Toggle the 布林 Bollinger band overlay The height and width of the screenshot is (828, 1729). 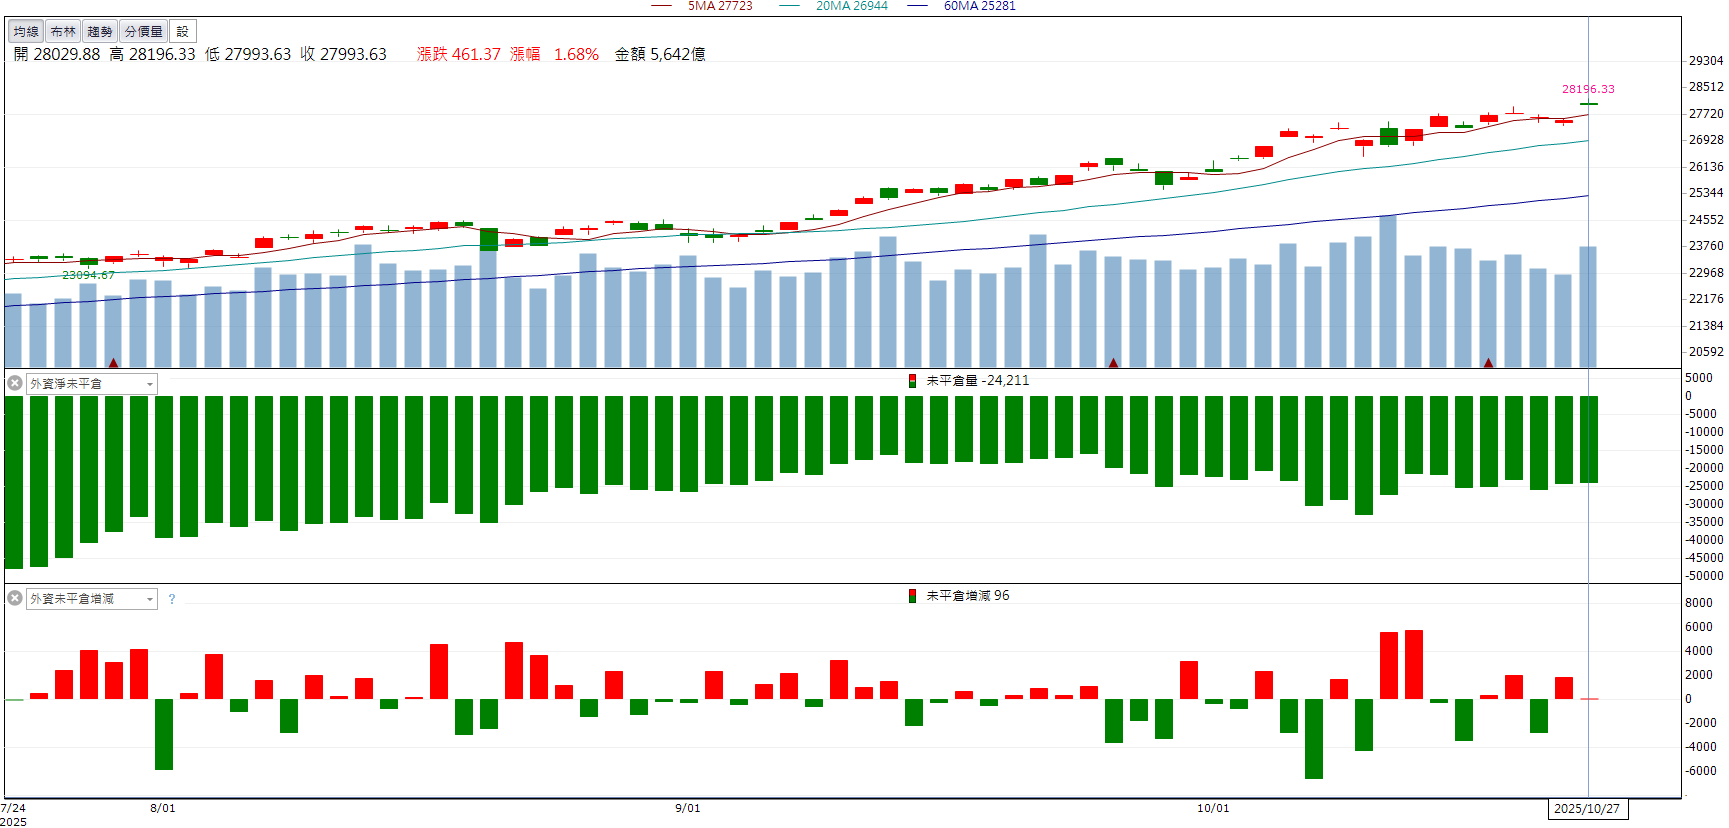click(63, 32)
